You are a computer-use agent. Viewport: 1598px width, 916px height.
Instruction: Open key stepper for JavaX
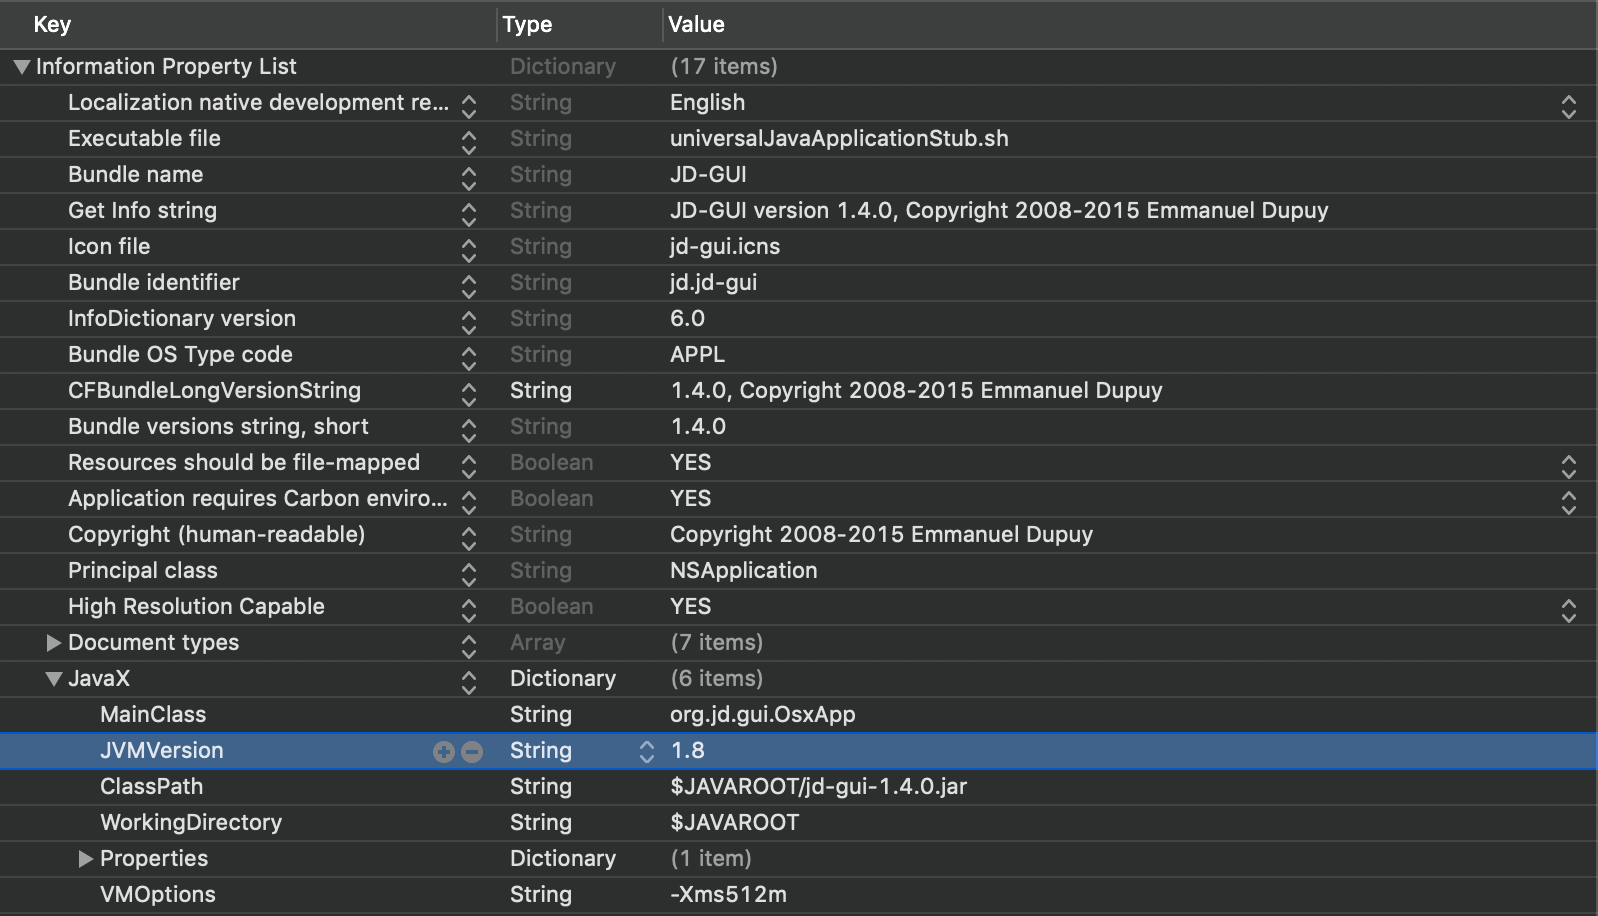coord(469,683)
